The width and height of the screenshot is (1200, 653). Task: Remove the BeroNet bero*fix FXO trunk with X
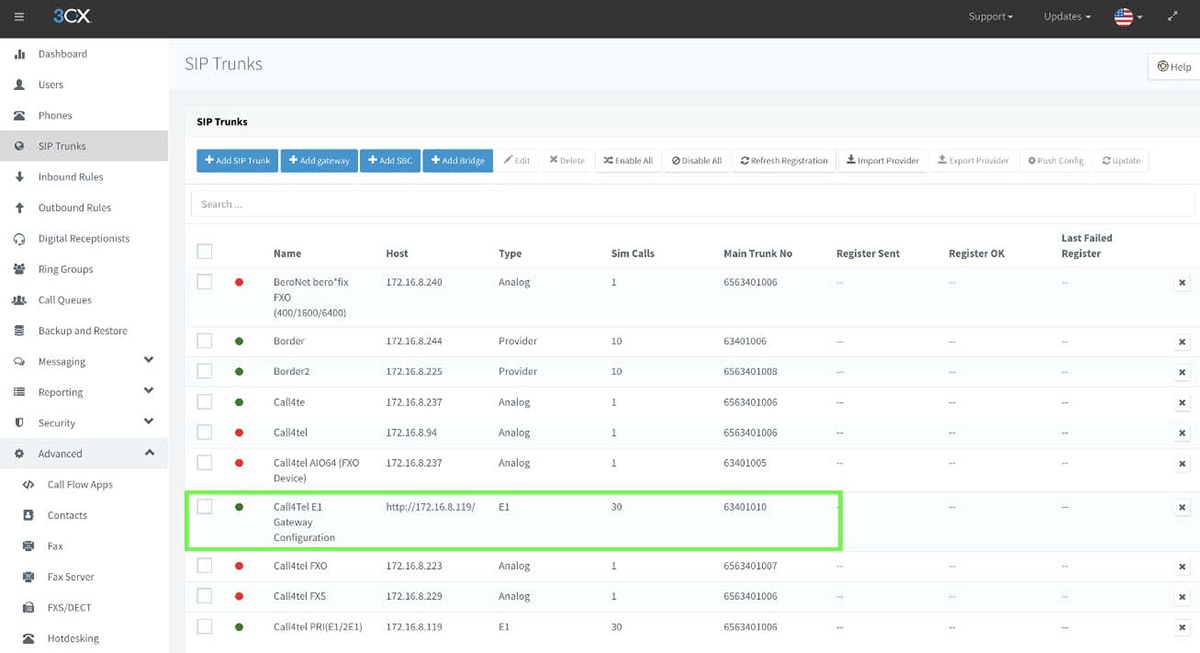tap(1181, 284)
